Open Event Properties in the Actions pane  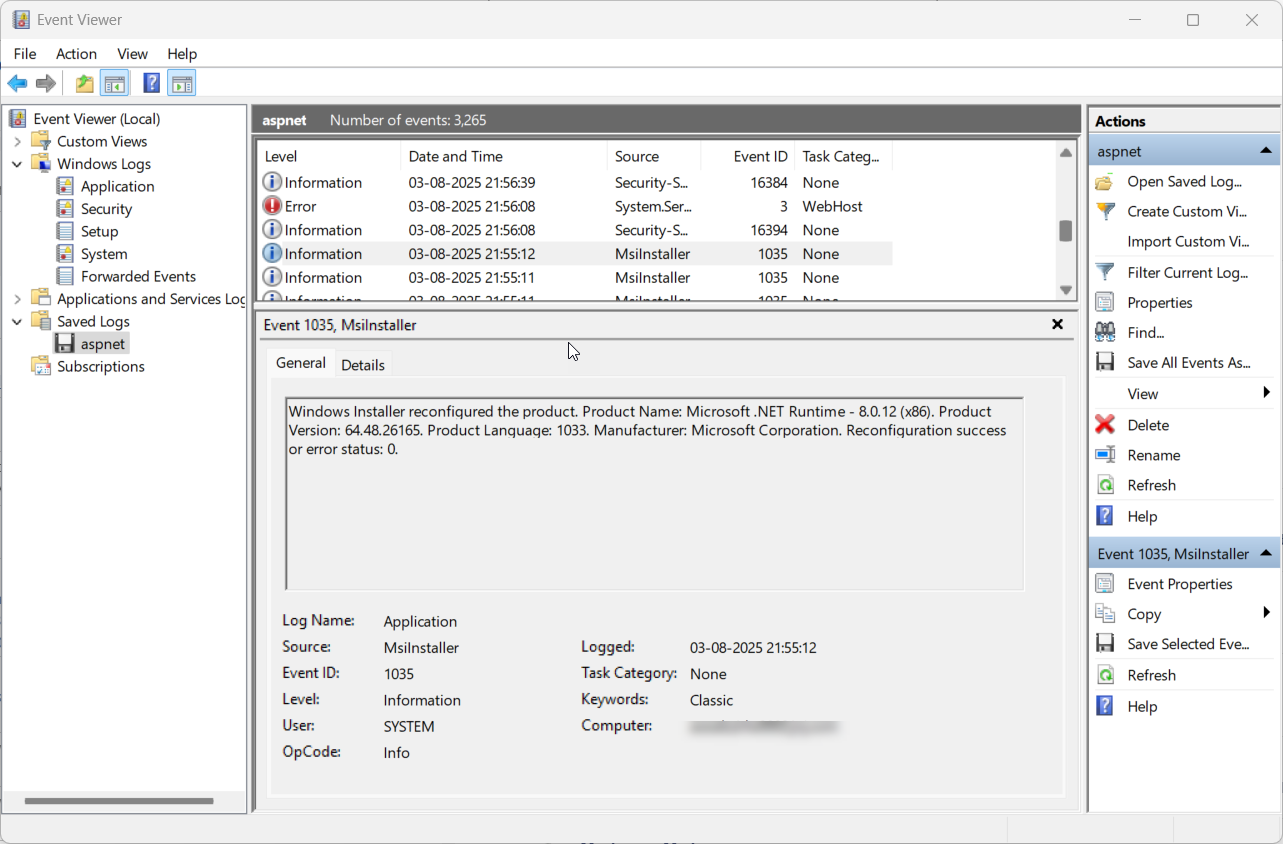(x=1180, y=584)
